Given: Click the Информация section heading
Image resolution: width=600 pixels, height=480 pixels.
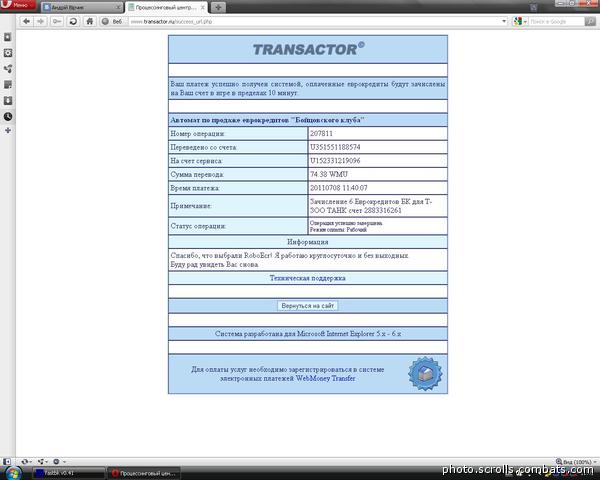Looking at the screenshot, I should tap(308, 242).
